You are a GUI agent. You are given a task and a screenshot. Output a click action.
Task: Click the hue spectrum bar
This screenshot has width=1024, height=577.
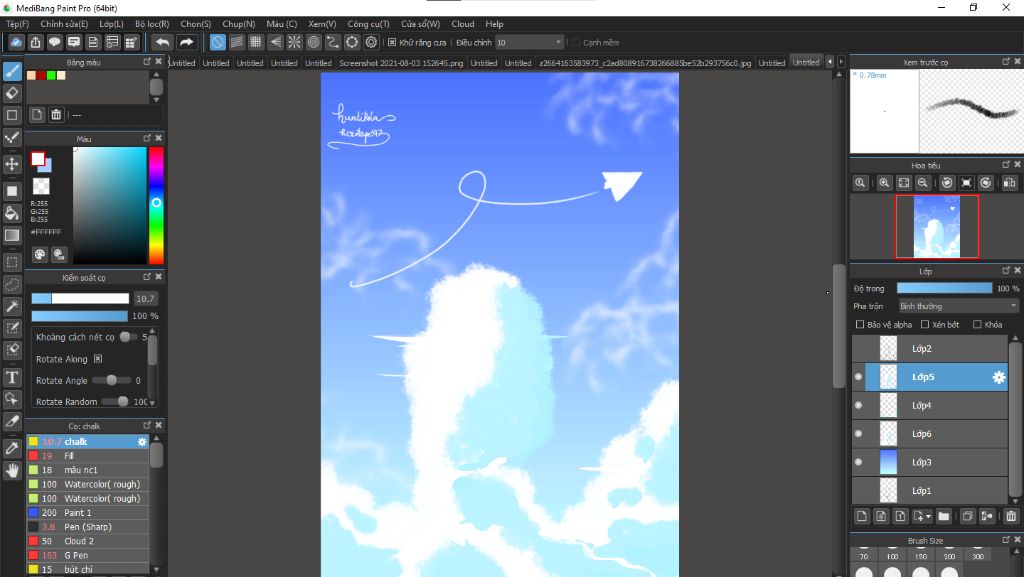pos(156,205)
